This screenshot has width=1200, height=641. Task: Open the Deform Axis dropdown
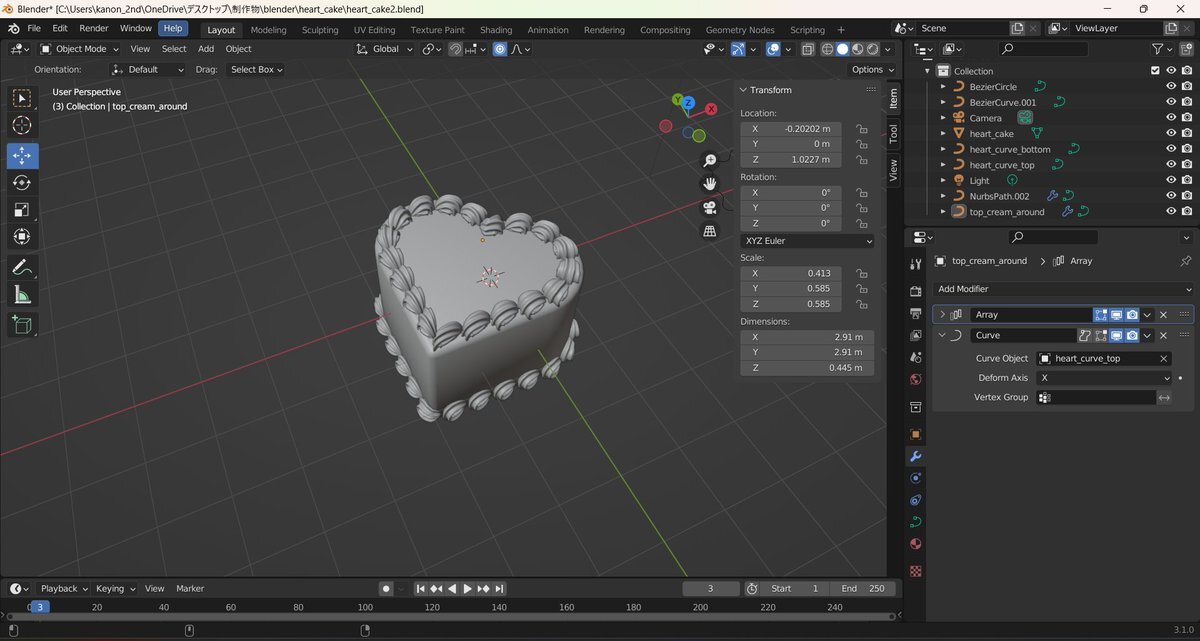[x=1103, y=378]
